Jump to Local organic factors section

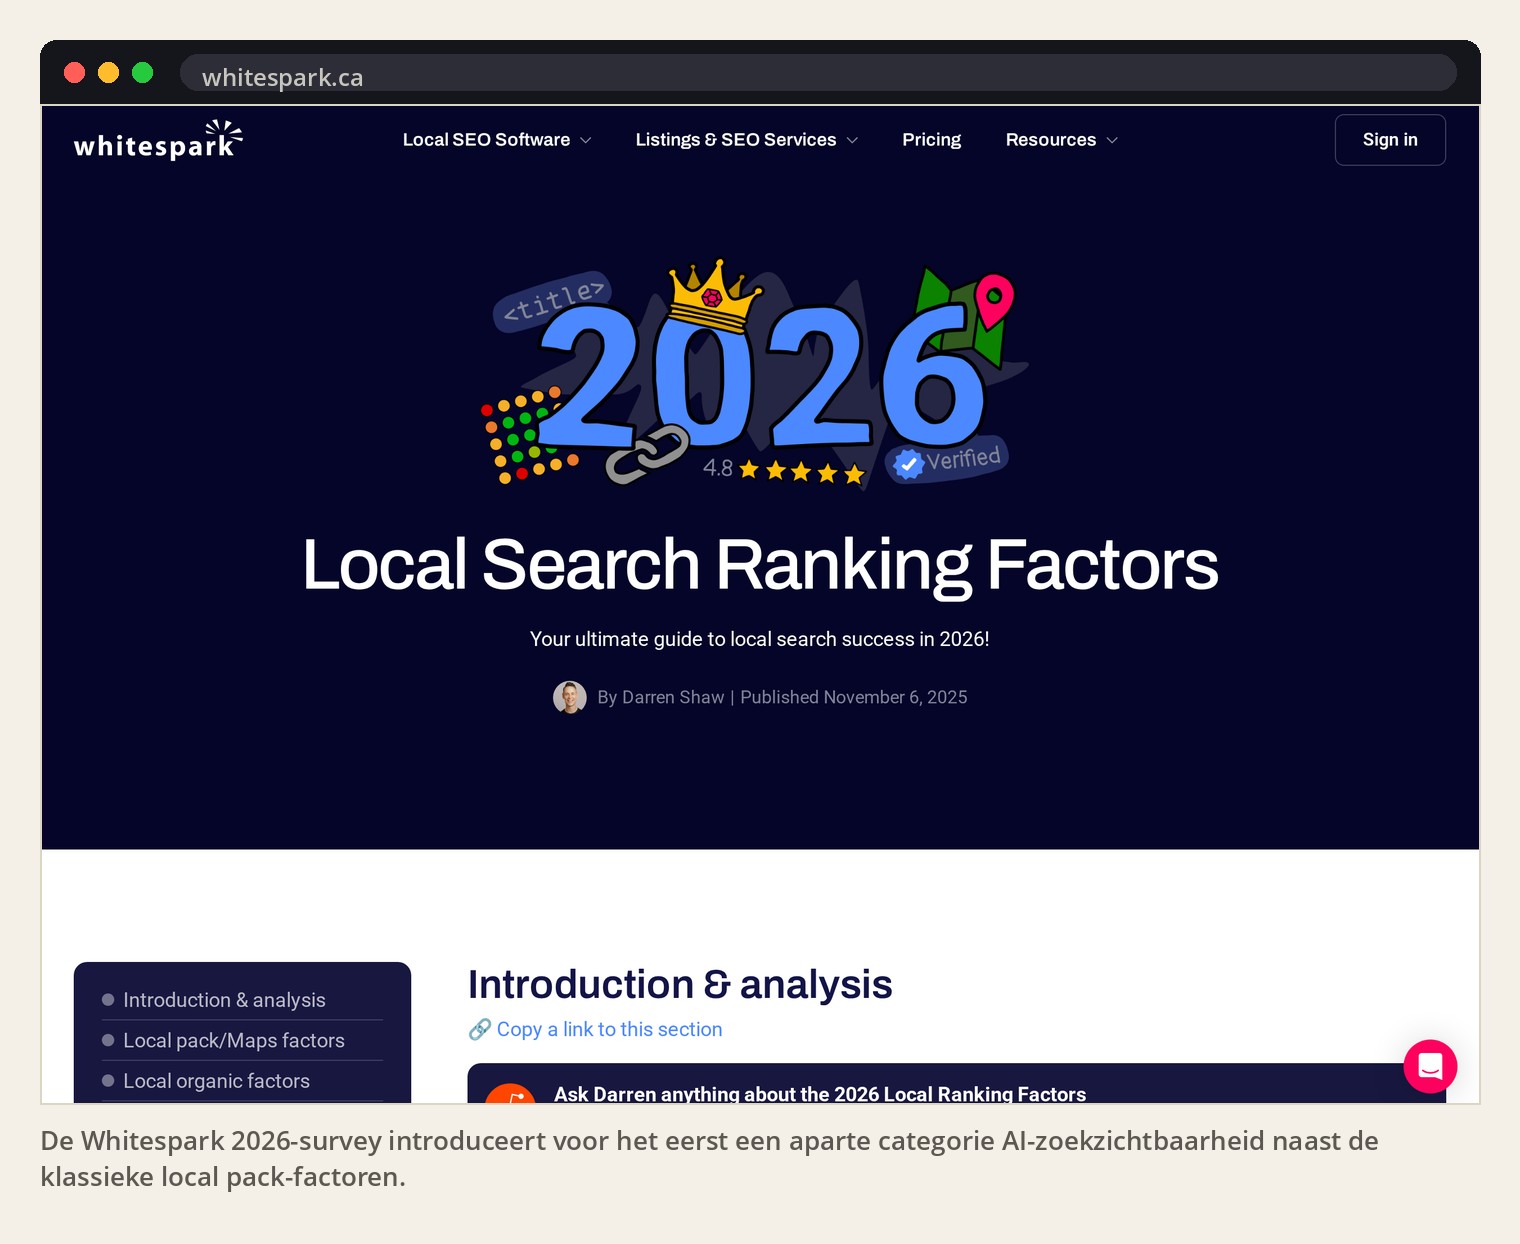216,1081
